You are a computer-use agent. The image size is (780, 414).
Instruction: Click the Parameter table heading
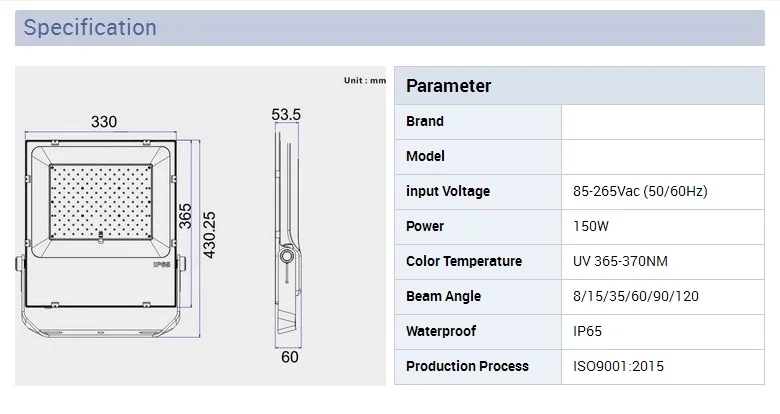pos(448,86)
